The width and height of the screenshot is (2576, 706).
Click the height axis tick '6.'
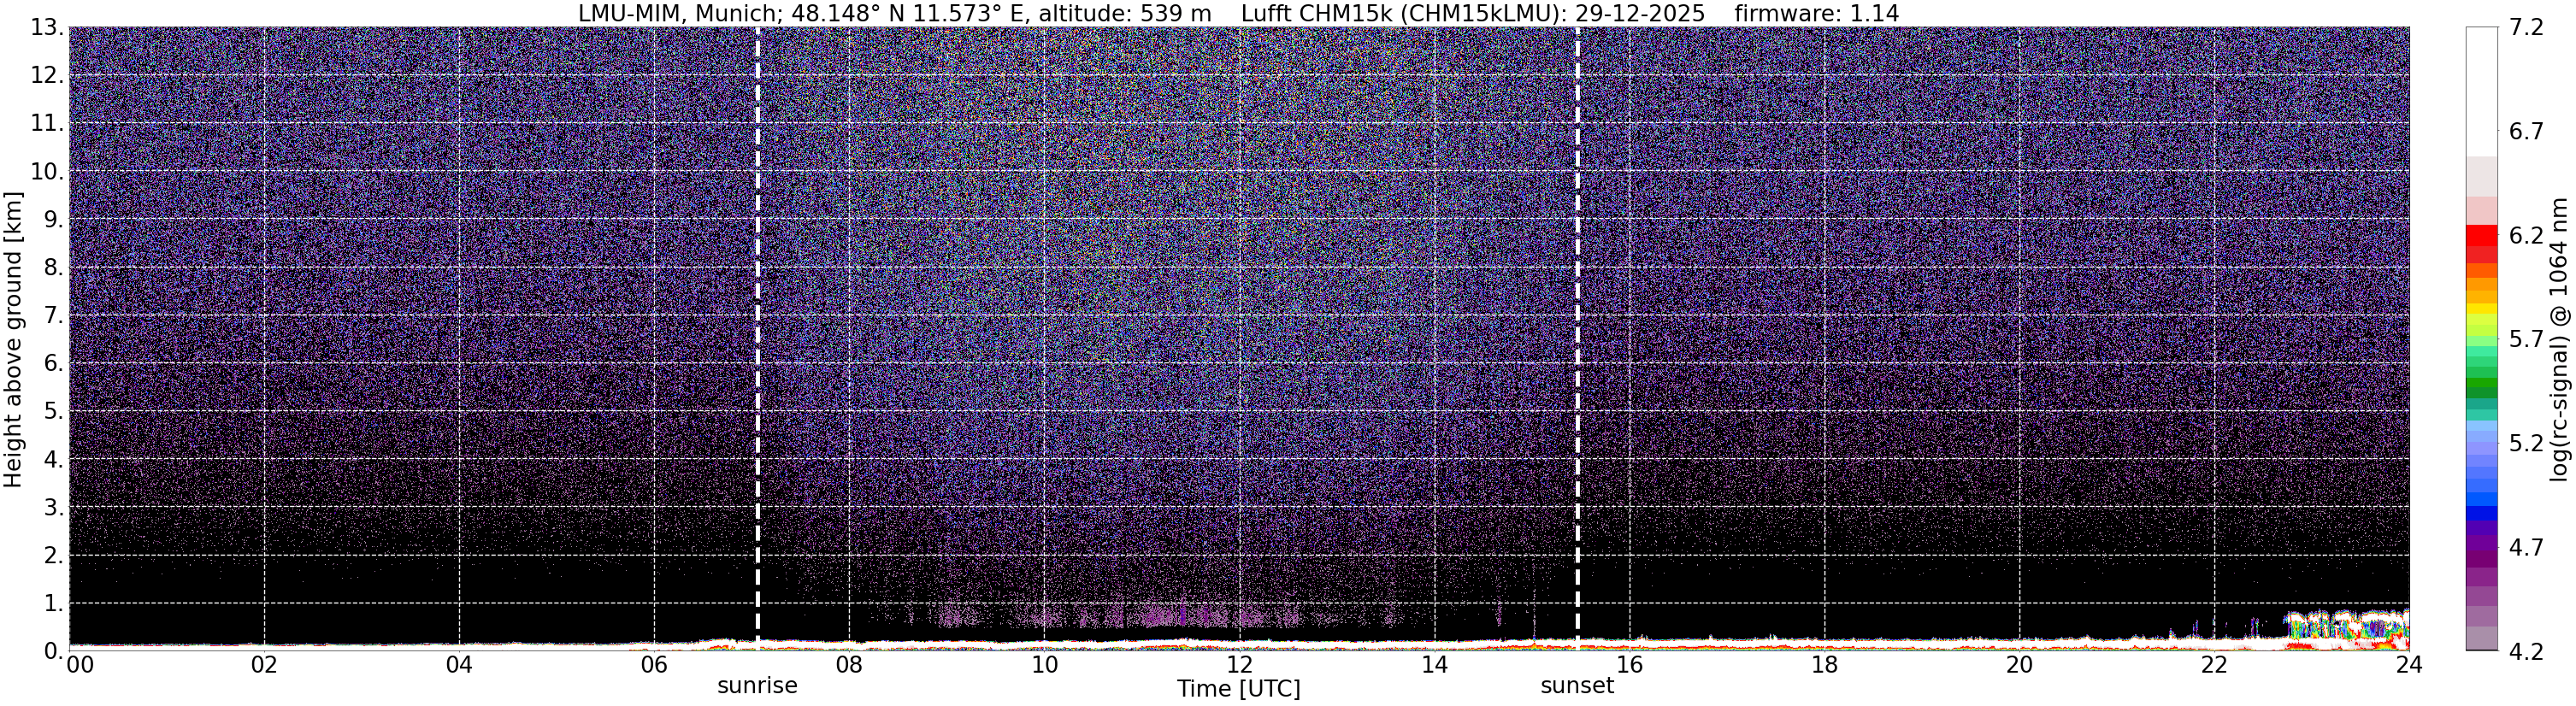(x=53, y=364)
